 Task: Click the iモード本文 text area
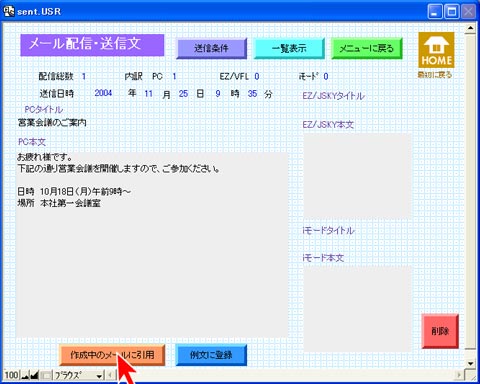click(x=357, y=308)
